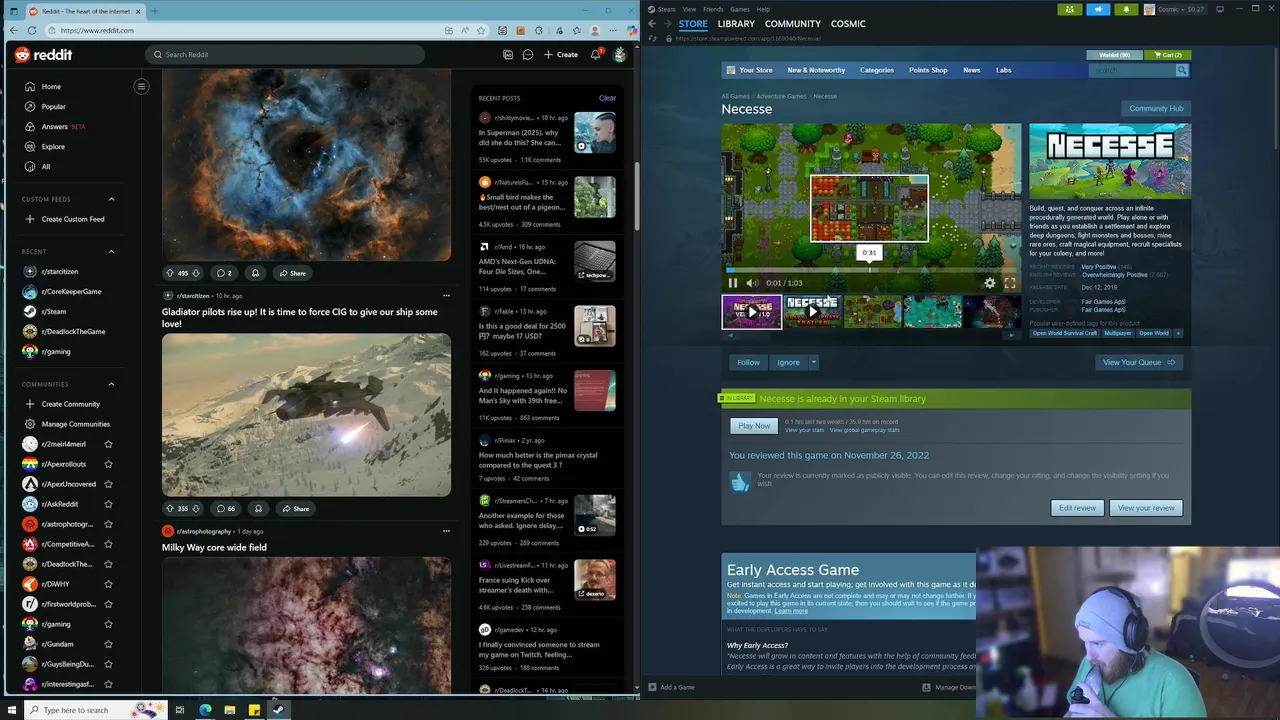Open Steam announcements megaphone button
The width and height of the screenshot is (1280, 720).
coord(1098,9)
